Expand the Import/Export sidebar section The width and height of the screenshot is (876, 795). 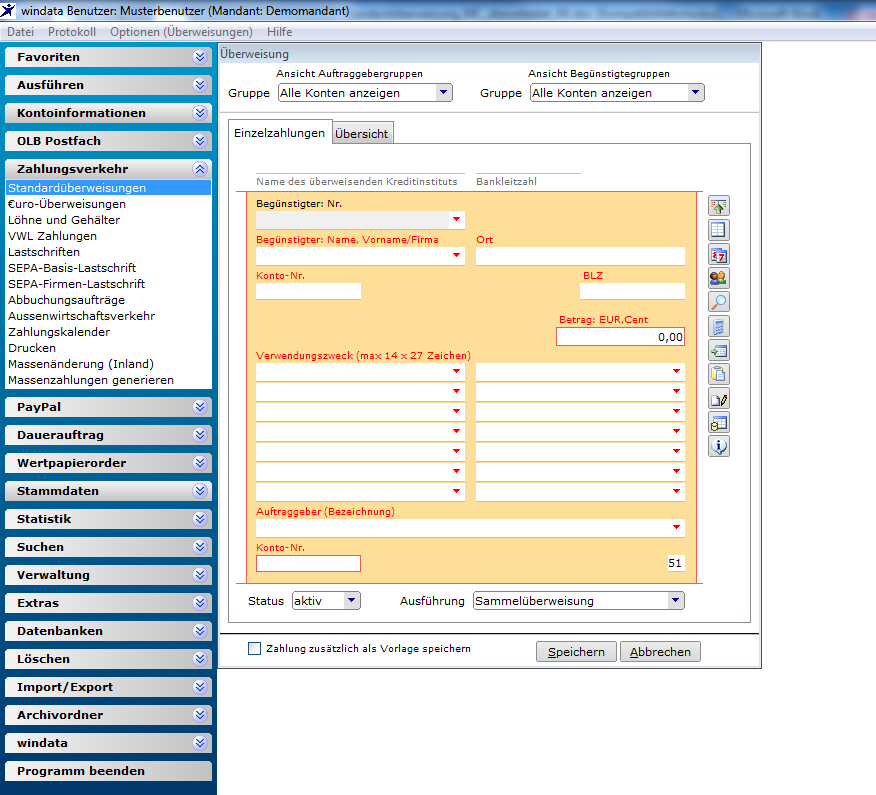(199, 687)
